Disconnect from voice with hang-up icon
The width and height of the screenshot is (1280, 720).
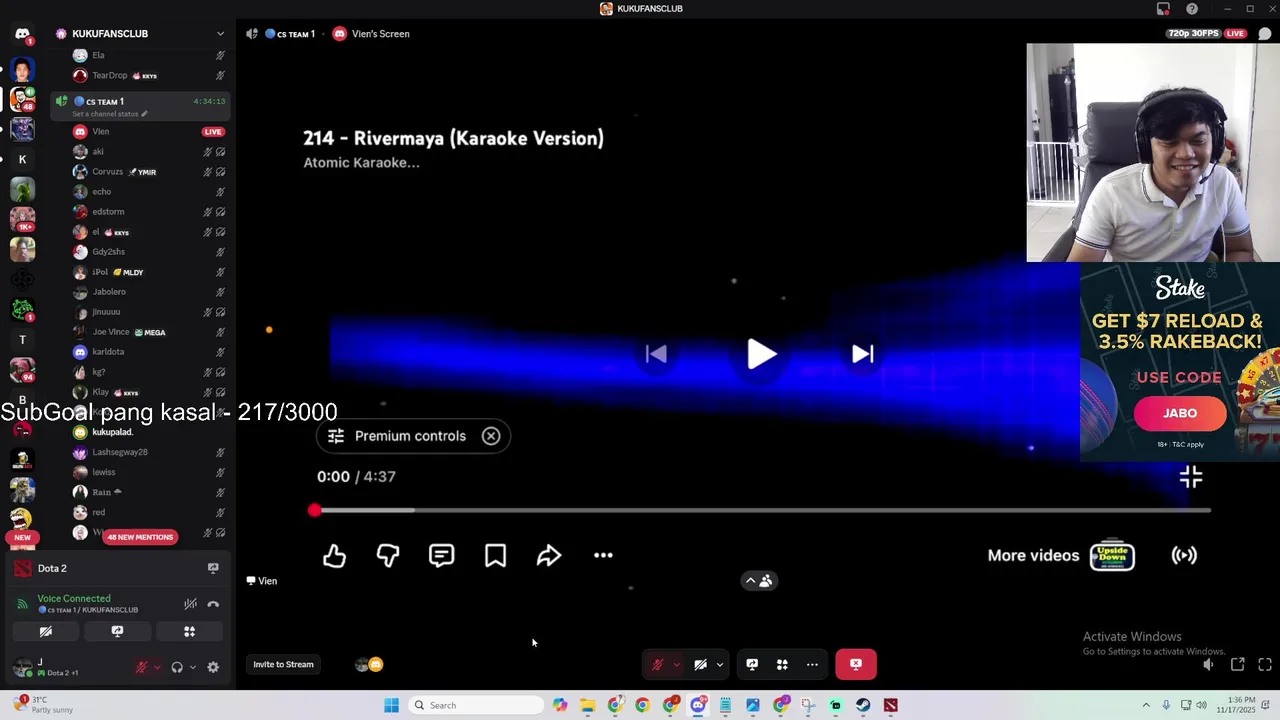tap(213, 604)
